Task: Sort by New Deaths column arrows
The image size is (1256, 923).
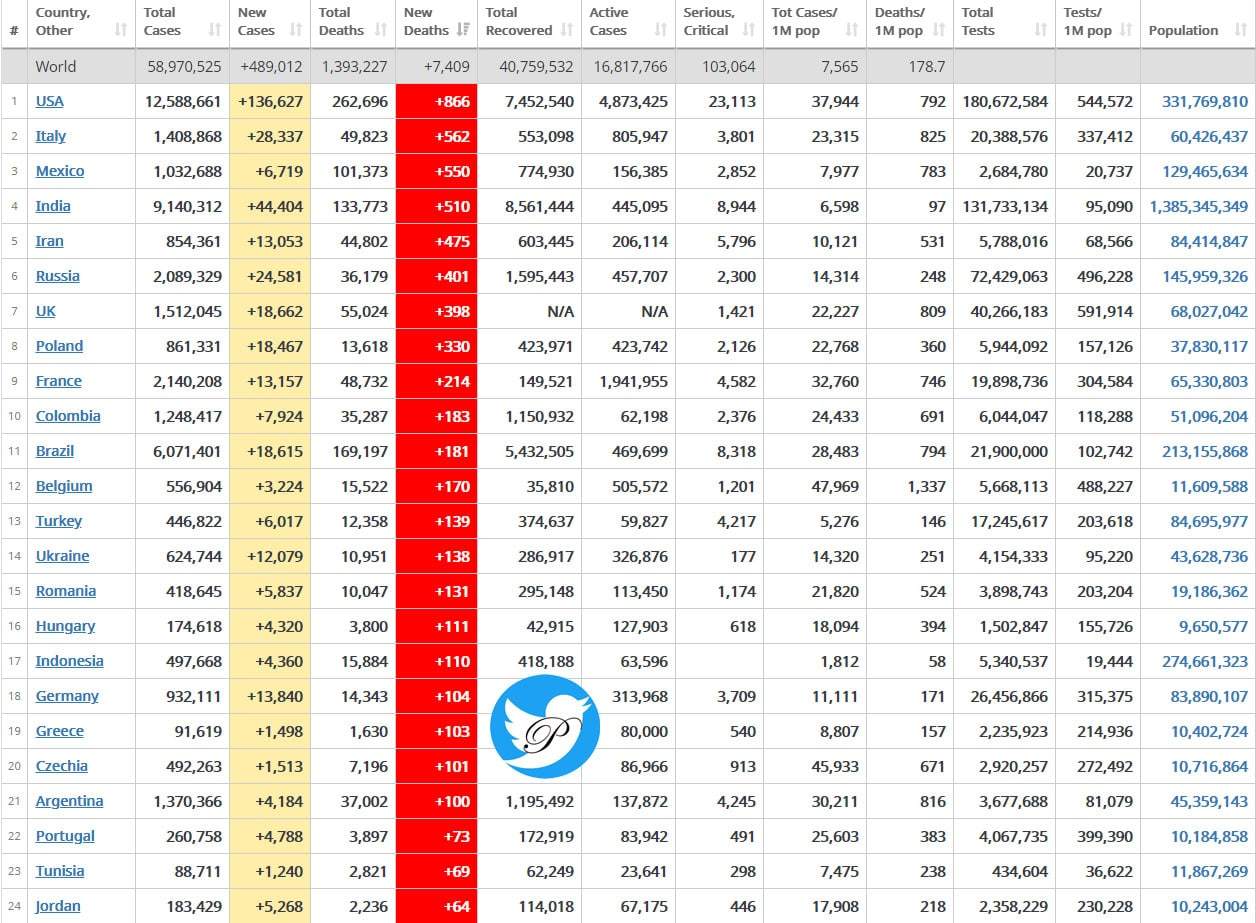Action: pyautogui.click(x=463, y=30)
